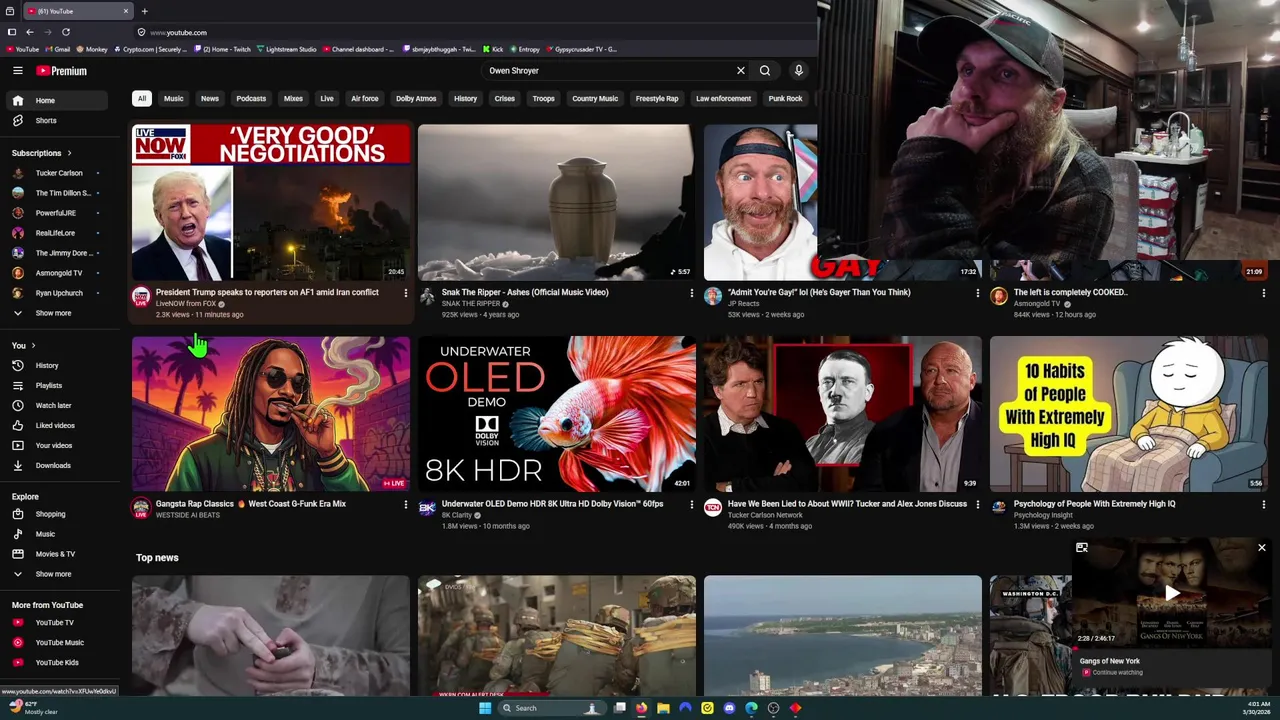Select the Freestyle Rap filter chip
The width and height of the screenshot is (1280, 720).
[x=657, y=99]
